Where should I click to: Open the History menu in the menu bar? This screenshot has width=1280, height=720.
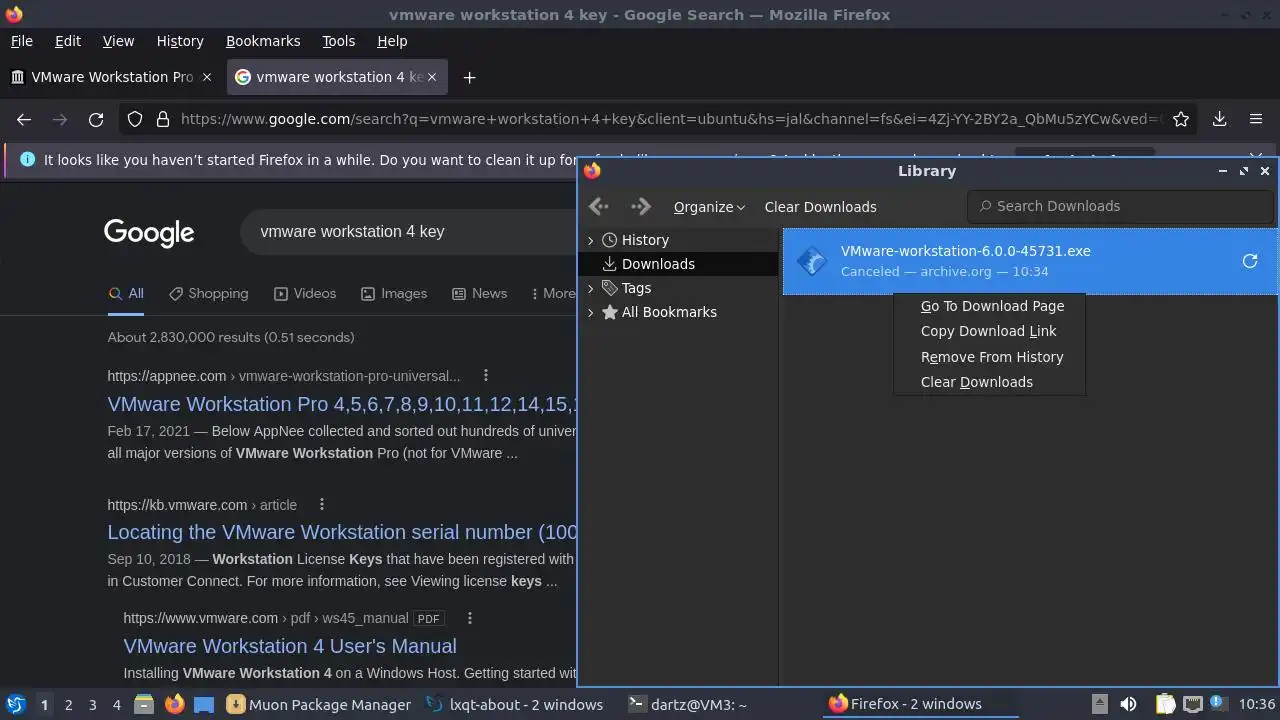click(180, 41)
